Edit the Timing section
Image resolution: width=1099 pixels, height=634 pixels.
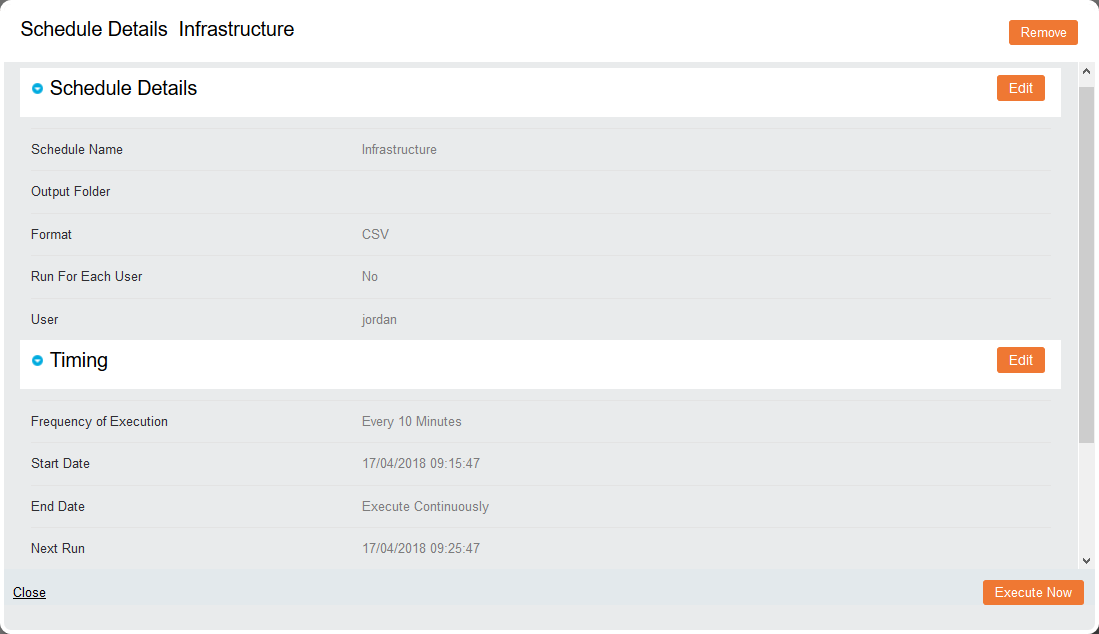(x=1020, y=360)
